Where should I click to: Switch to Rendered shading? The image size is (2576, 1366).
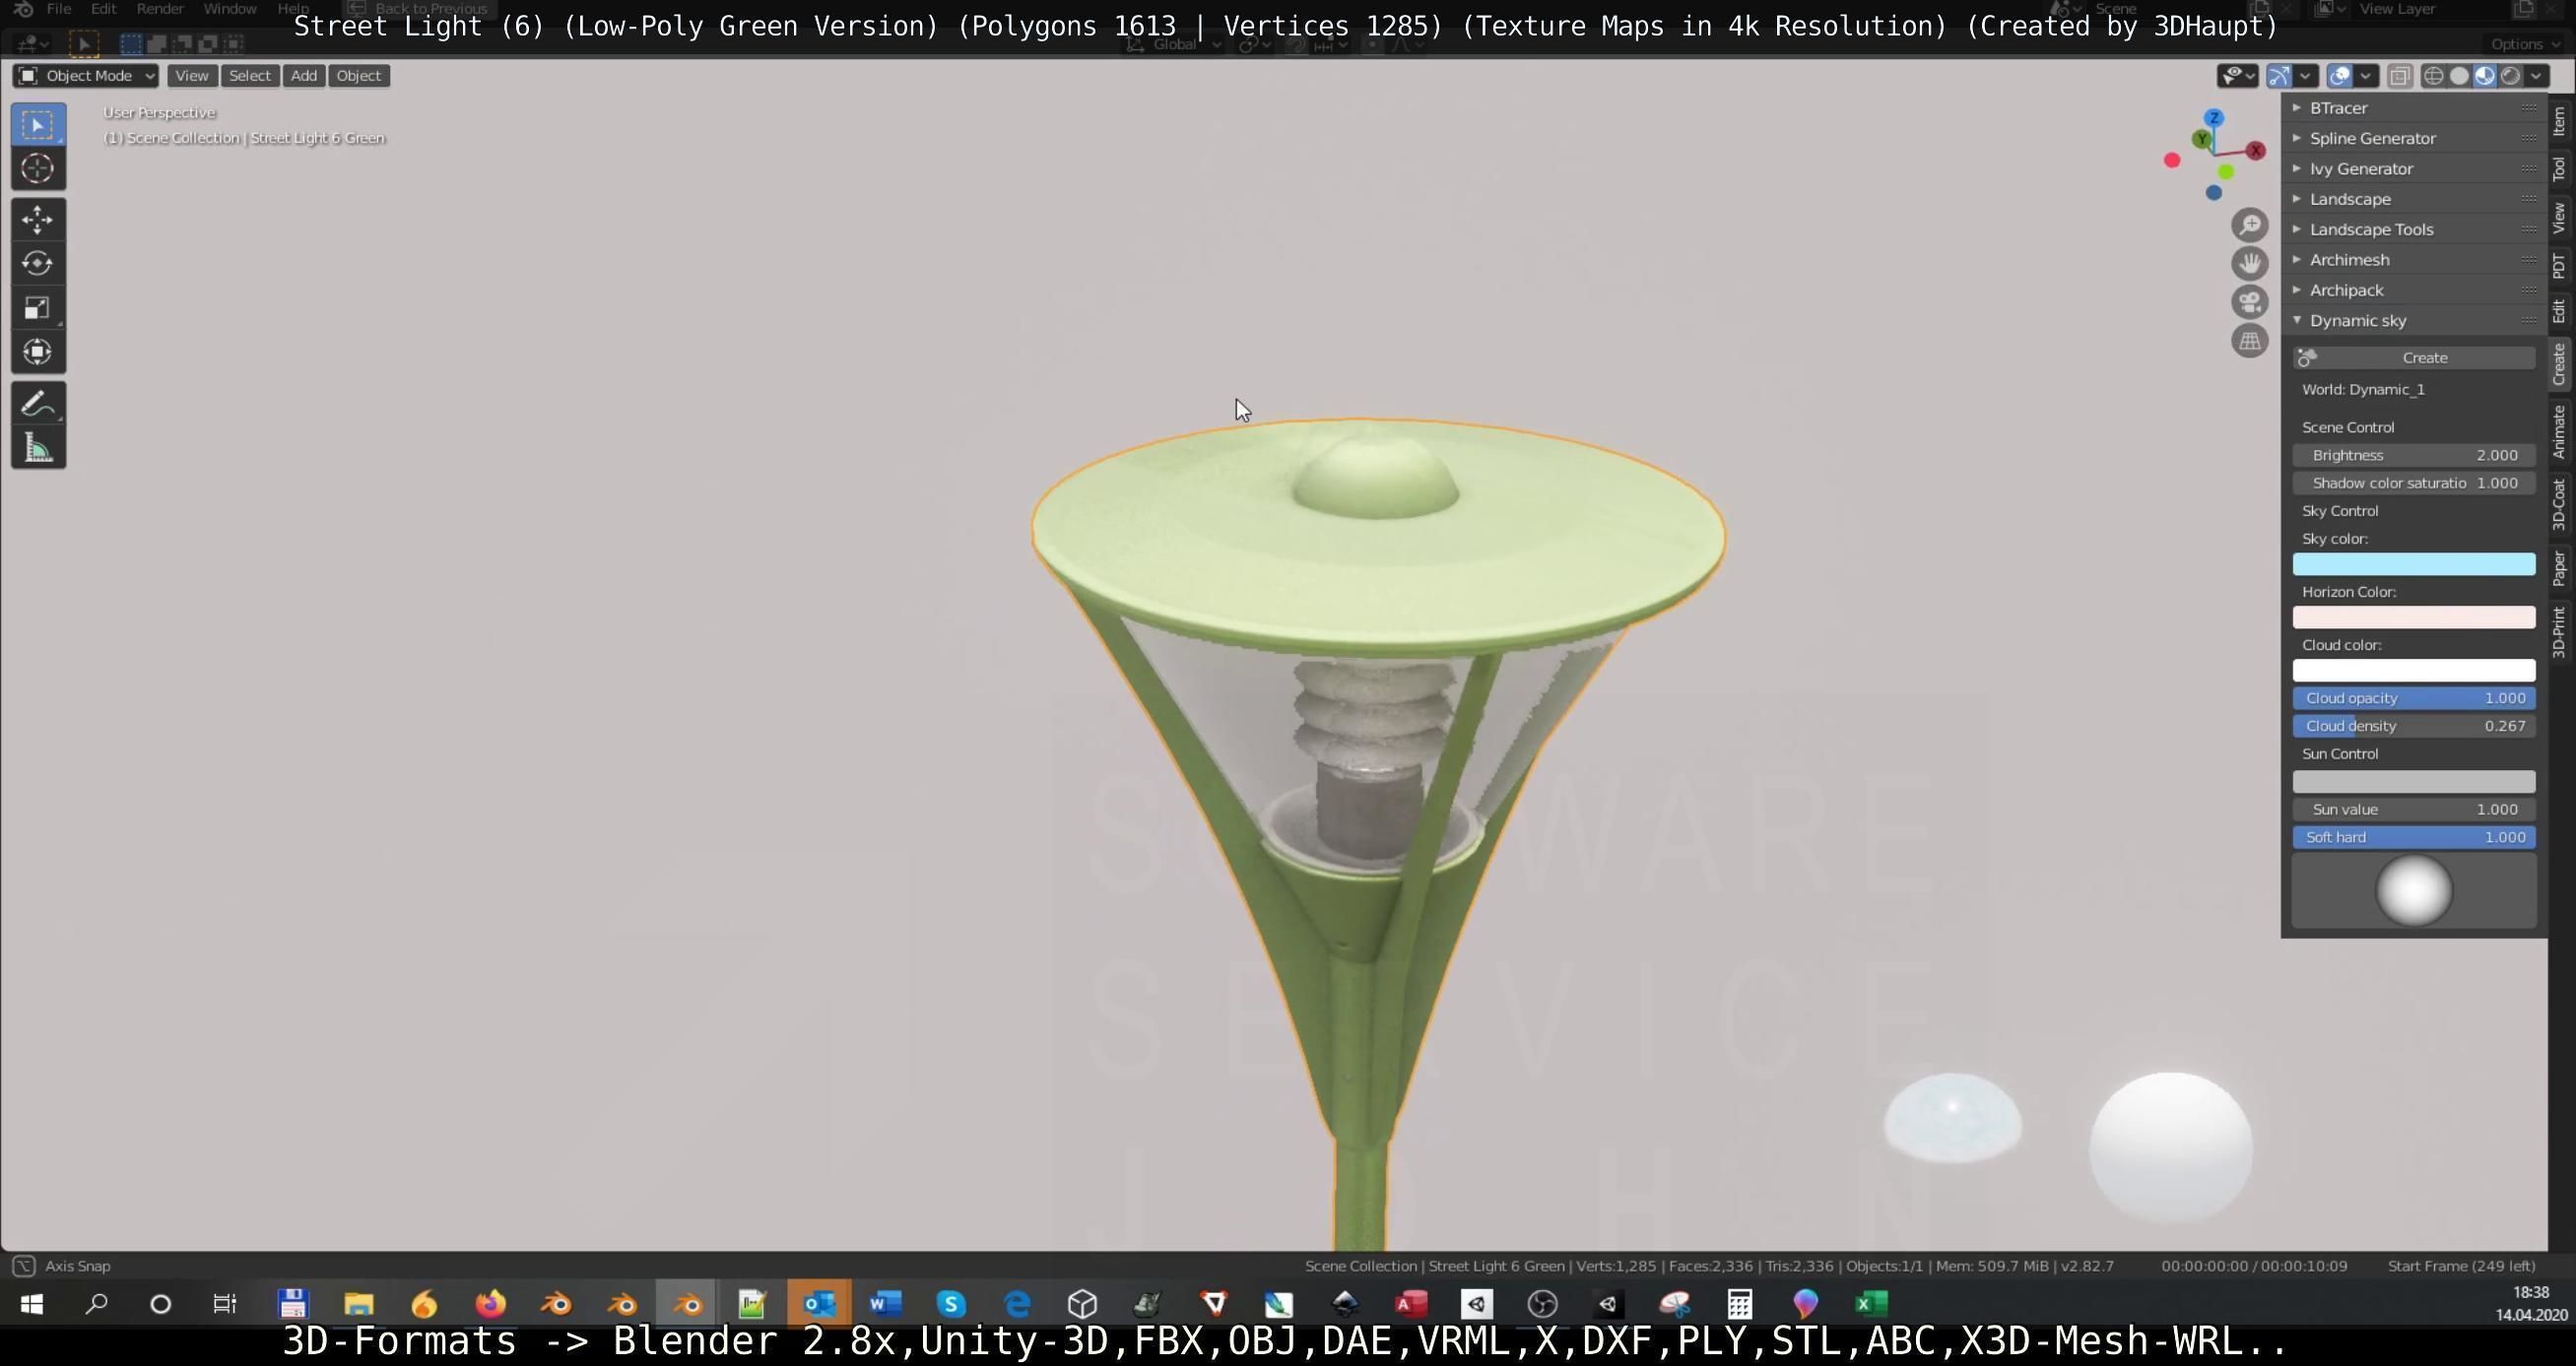pos(2511,76)
